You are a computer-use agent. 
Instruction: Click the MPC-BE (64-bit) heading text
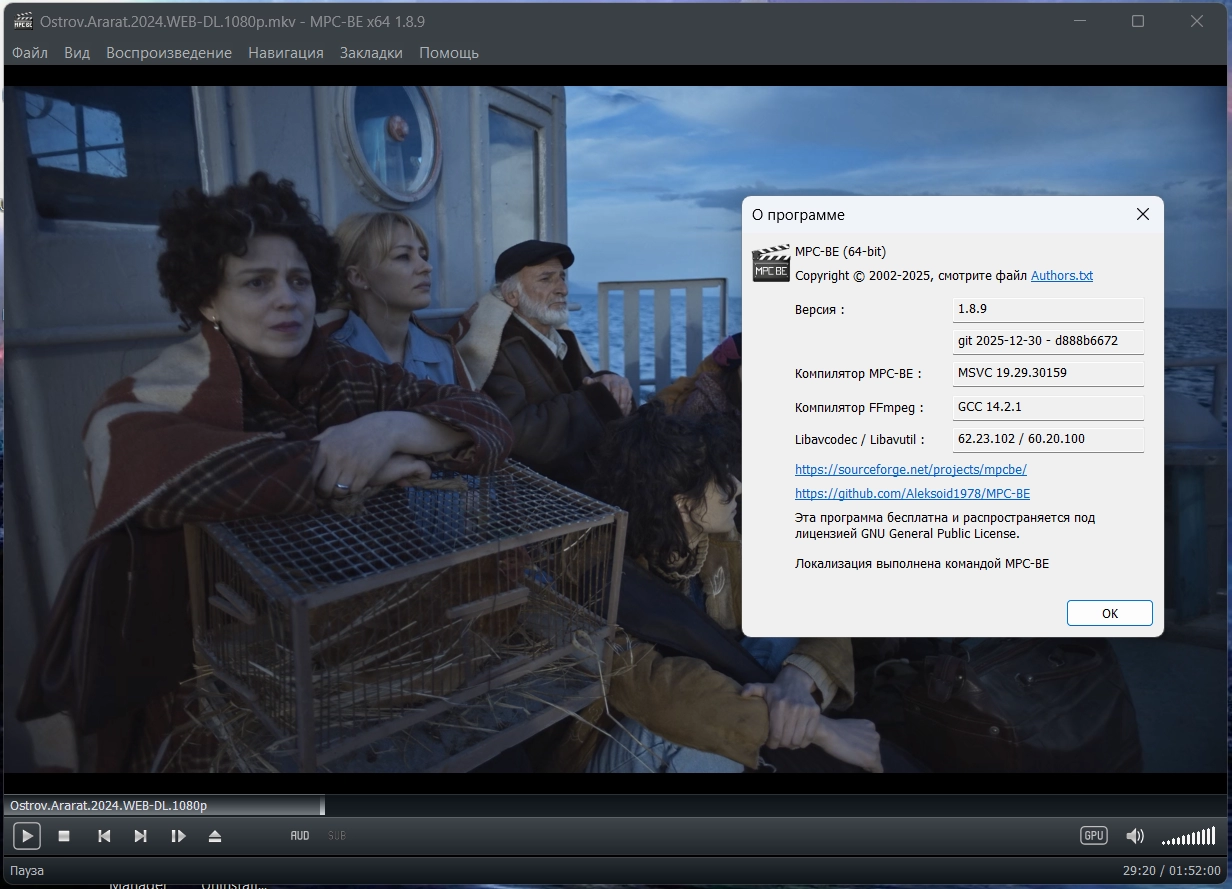pos(840,251)
